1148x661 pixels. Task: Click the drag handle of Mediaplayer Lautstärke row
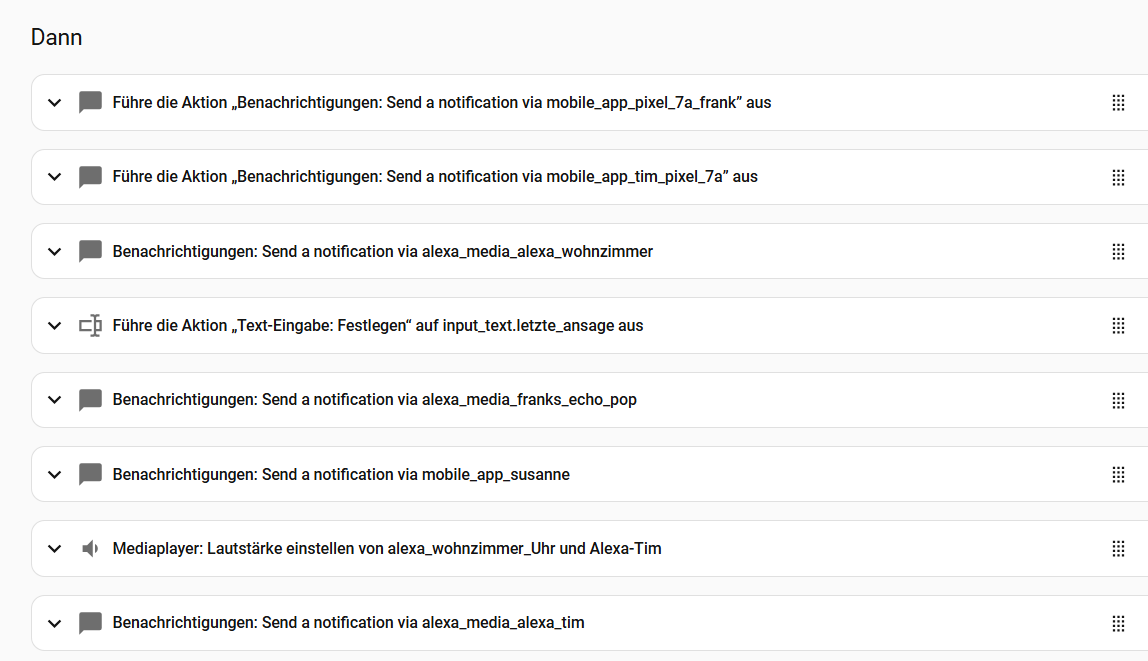tap(1118, 549)
